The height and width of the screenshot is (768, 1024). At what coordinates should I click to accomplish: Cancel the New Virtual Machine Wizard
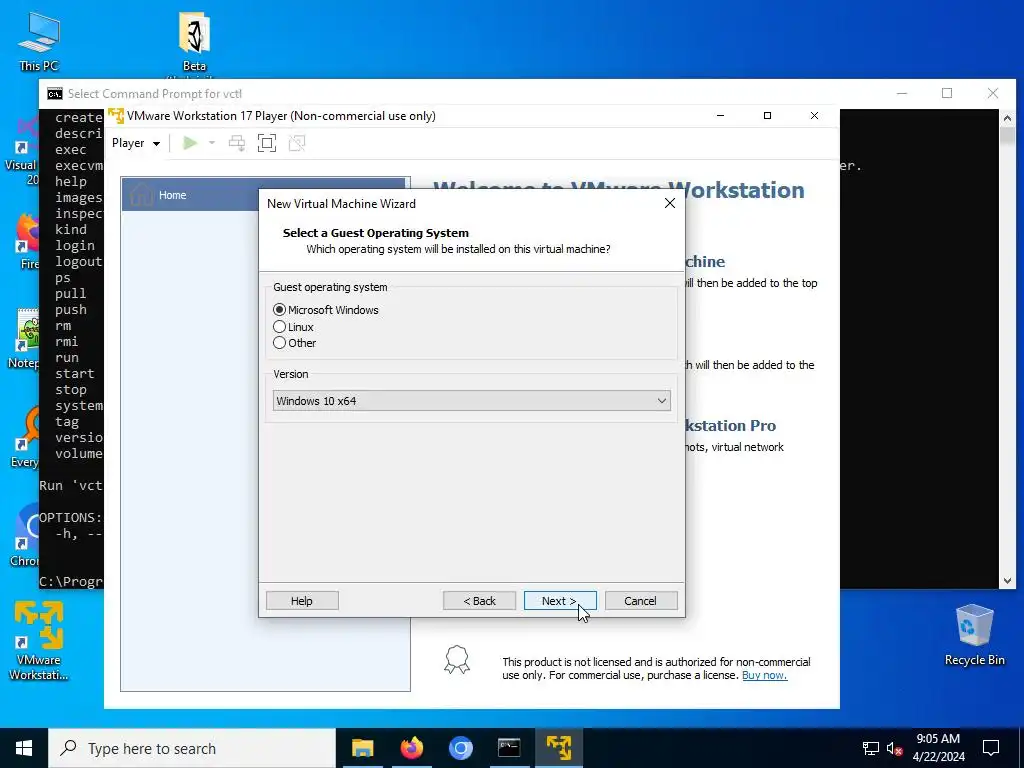pos(641,601)
